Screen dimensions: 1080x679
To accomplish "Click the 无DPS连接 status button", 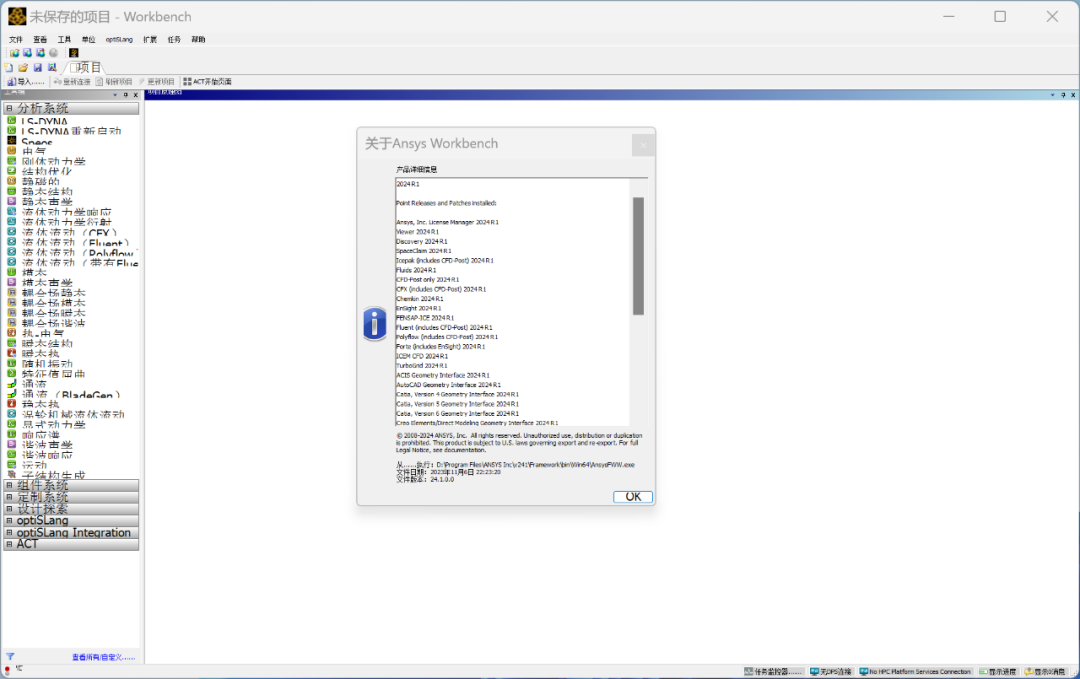I will click(x=831, y=671).
